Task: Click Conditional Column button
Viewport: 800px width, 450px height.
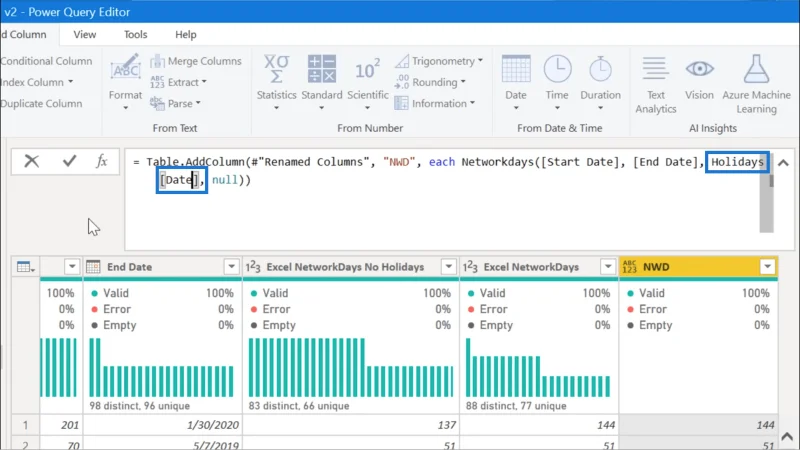Action: click(x=46, y=61)
